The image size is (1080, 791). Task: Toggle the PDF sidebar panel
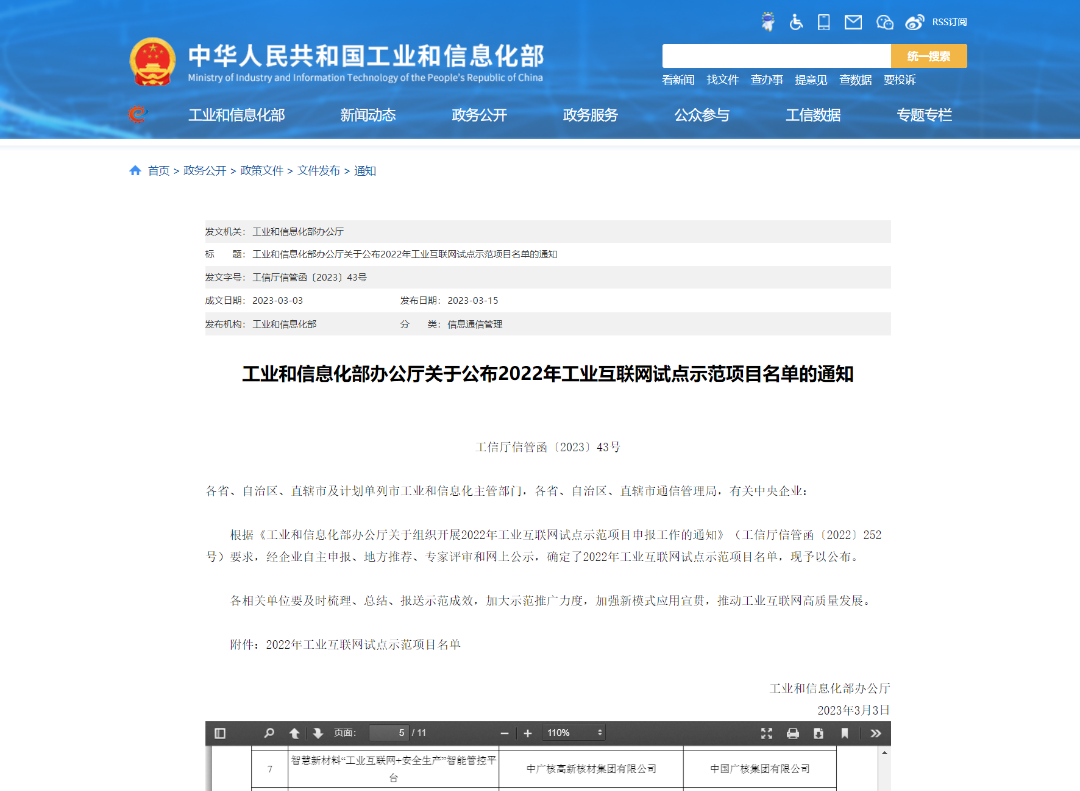pos(220,733)
